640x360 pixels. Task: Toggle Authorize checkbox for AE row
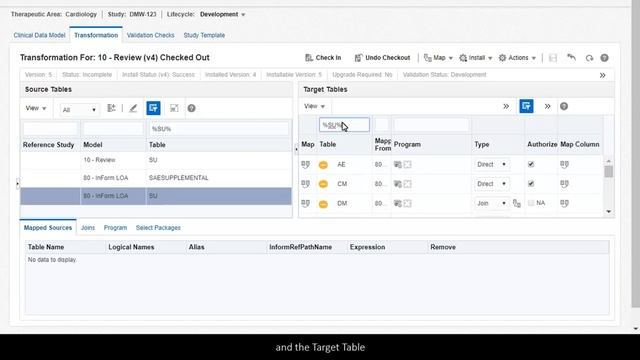point(531,164)
